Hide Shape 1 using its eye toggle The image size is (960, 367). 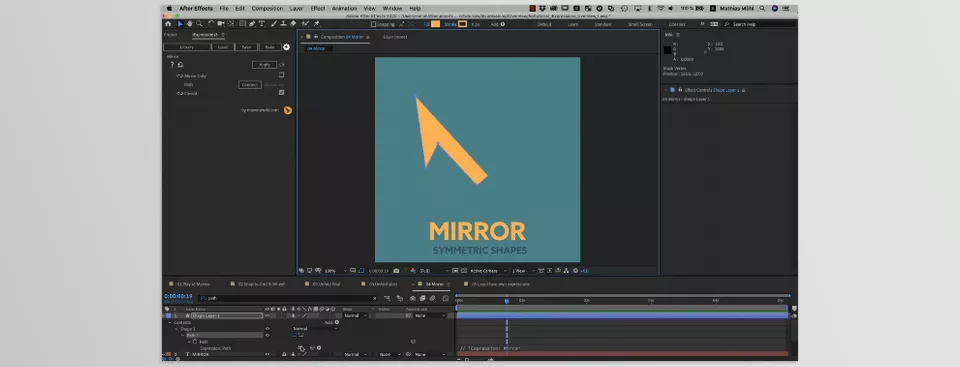[x=267, y=328]
